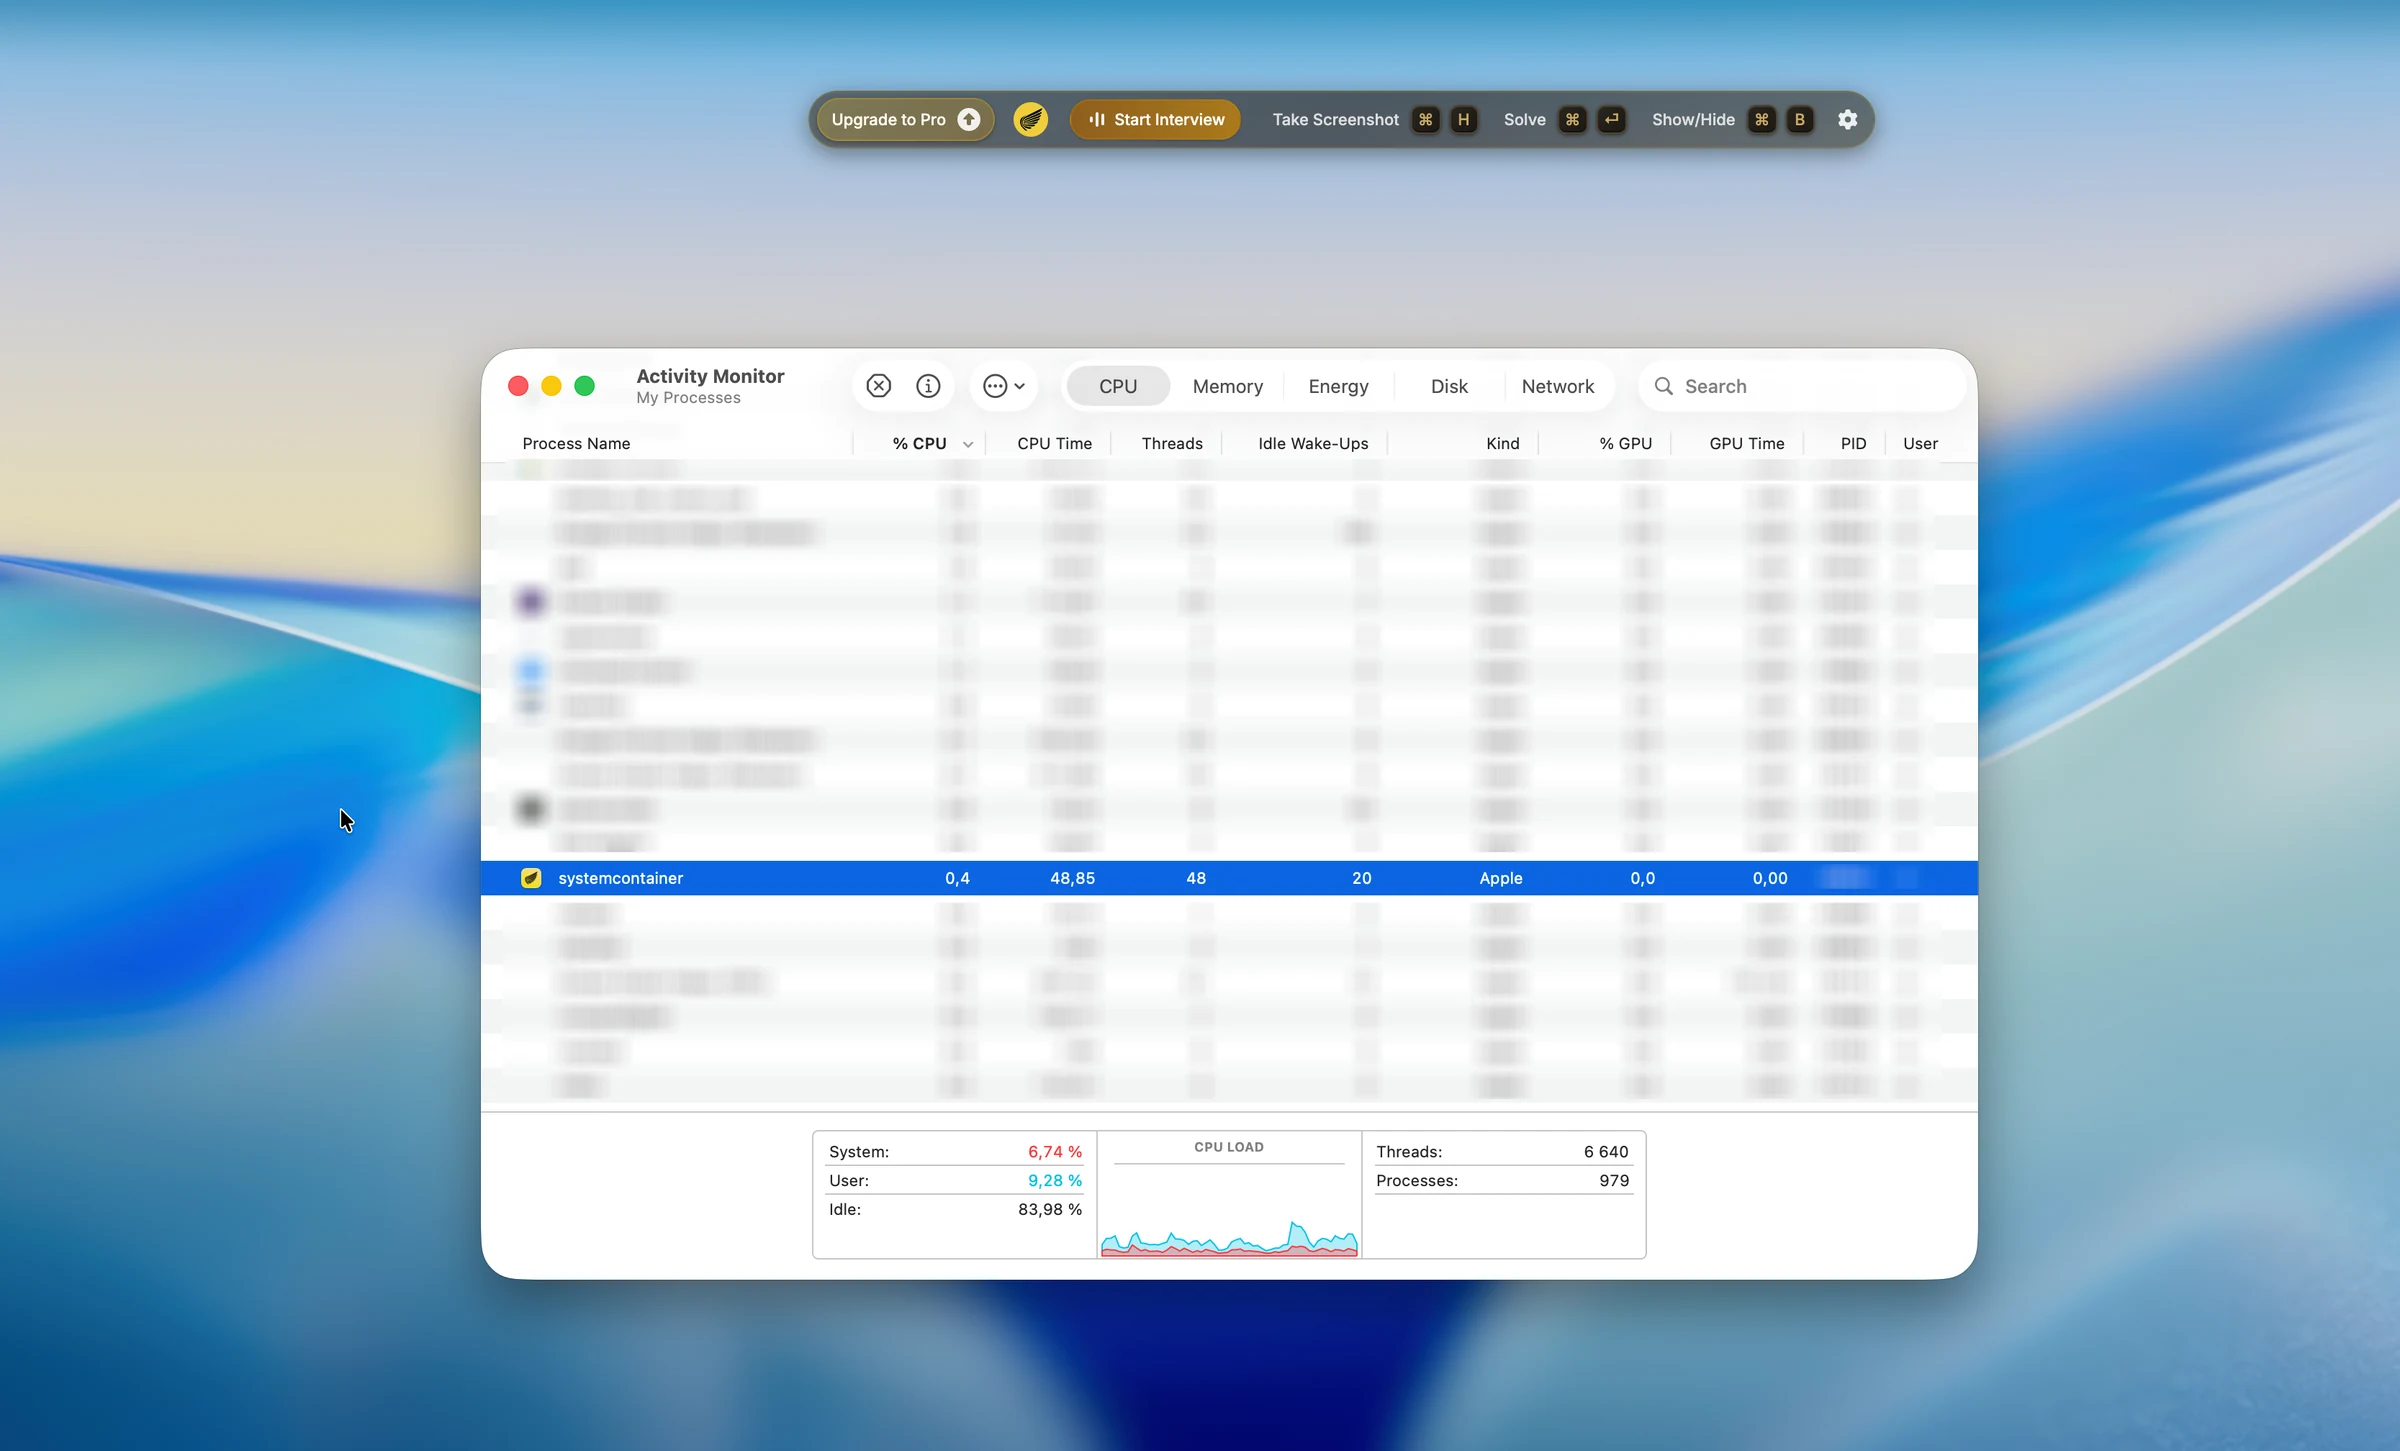Click the My Processes subtitle
The image size is (2400, 1451).
click(688, 398)
